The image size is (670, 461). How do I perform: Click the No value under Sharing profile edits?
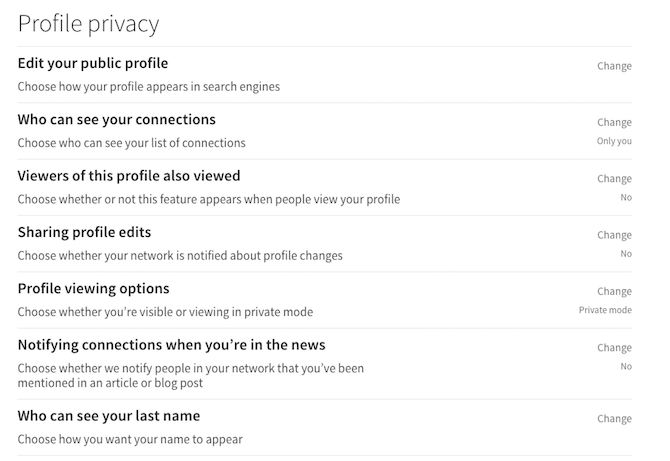pyautogui.click(x=626, y=254)
